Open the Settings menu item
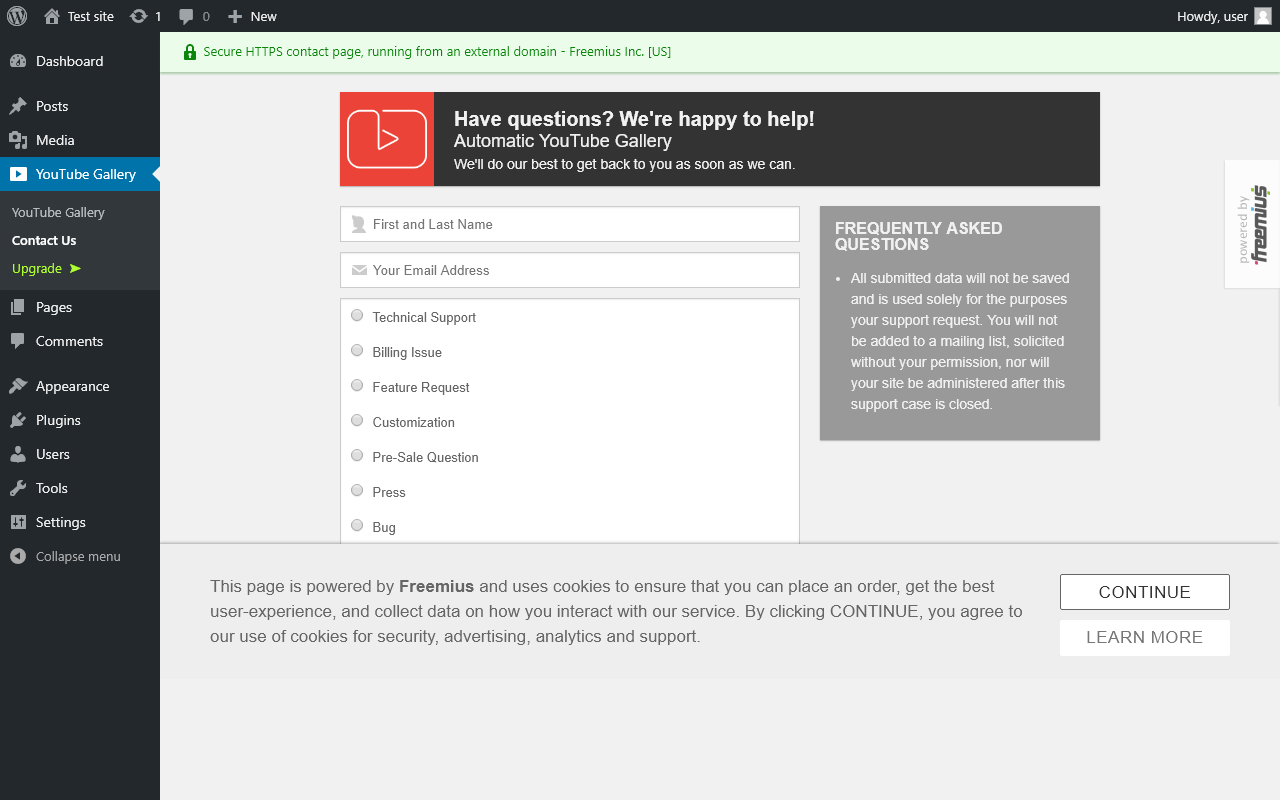 80,522
